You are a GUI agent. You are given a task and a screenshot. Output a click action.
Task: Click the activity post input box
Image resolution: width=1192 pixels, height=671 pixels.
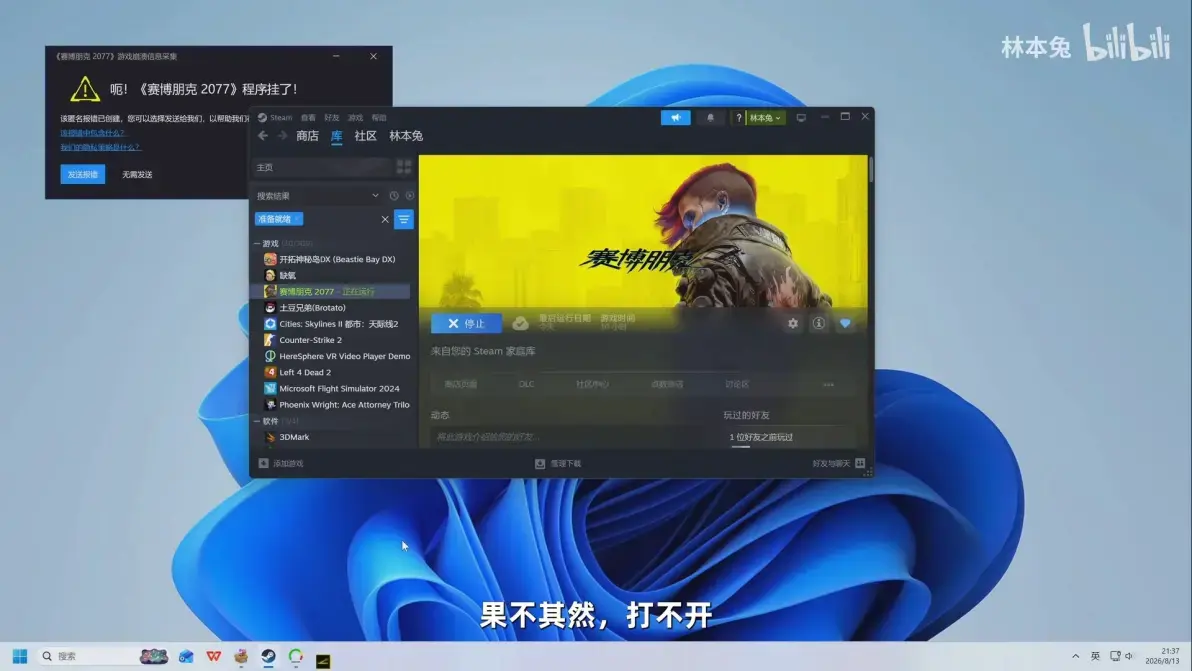click(570, 437)
